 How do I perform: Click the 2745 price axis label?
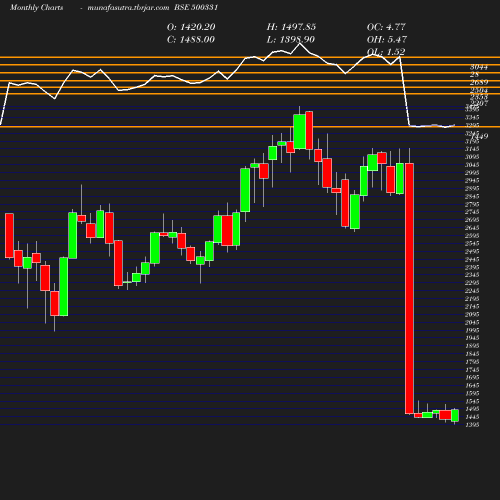point(472,212)
